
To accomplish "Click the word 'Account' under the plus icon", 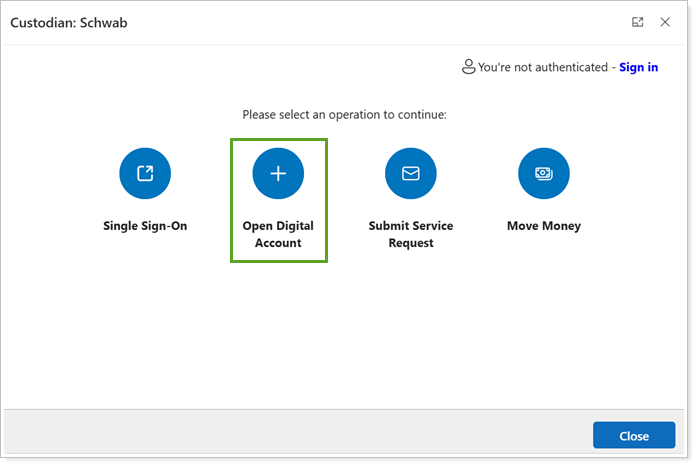I will click(x=278, y=243).
